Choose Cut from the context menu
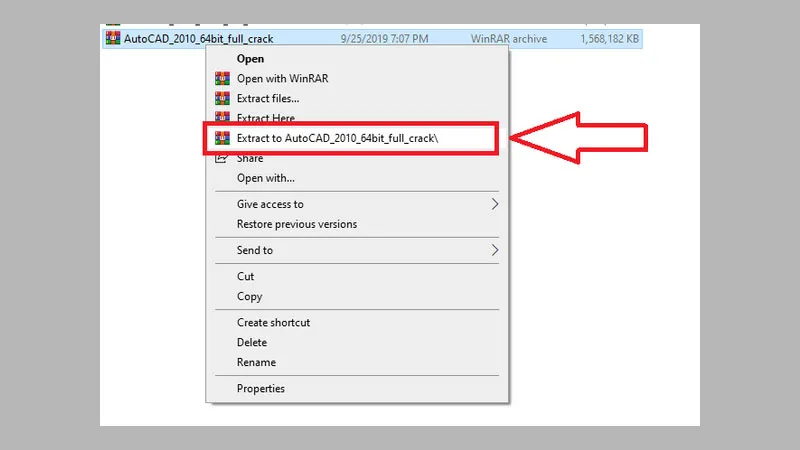The height and width of the screenshot is (450, 800). [x=245, y=277]
